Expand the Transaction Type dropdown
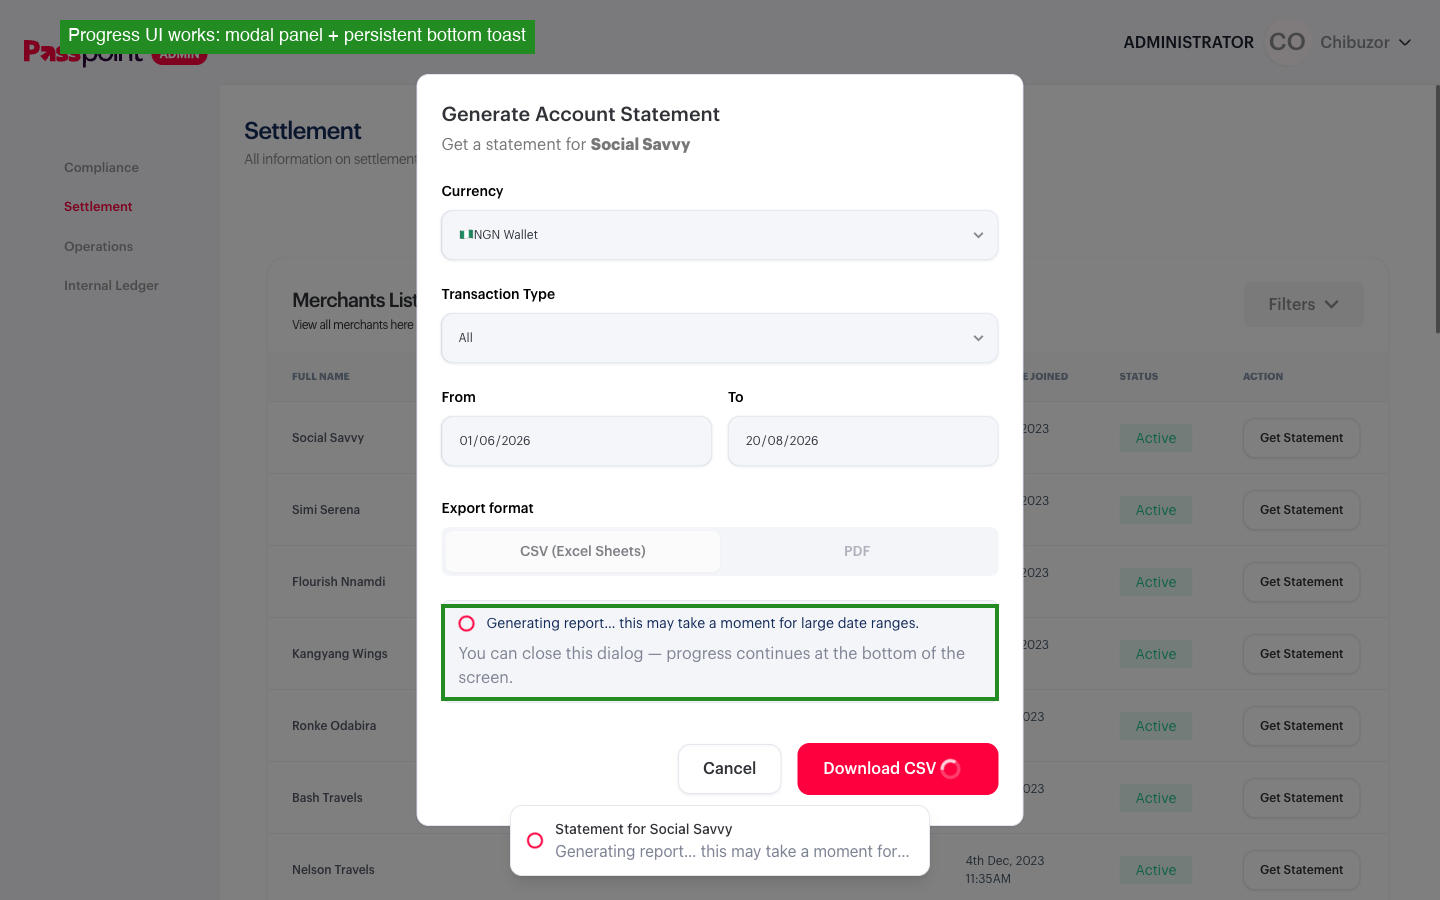Viewport: 1440px width, 900px height. (x=720, y=338)
